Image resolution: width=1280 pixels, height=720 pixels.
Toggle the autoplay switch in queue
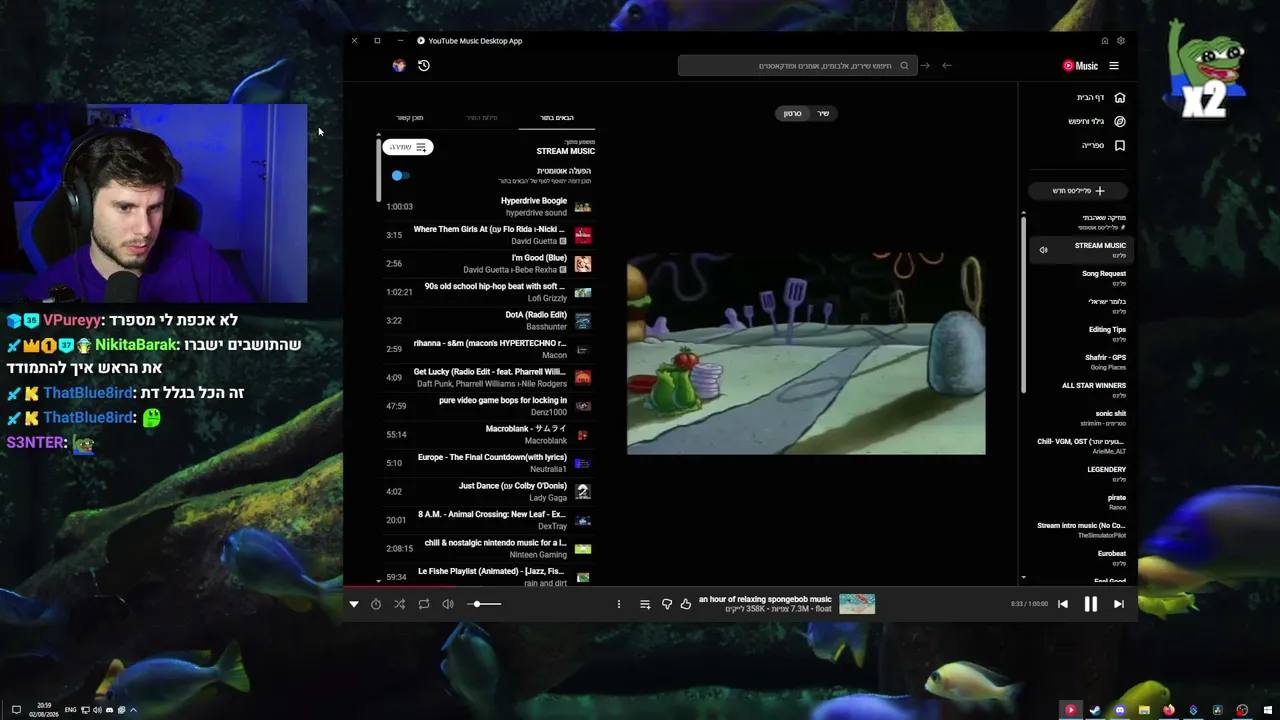tap(400, 175)
